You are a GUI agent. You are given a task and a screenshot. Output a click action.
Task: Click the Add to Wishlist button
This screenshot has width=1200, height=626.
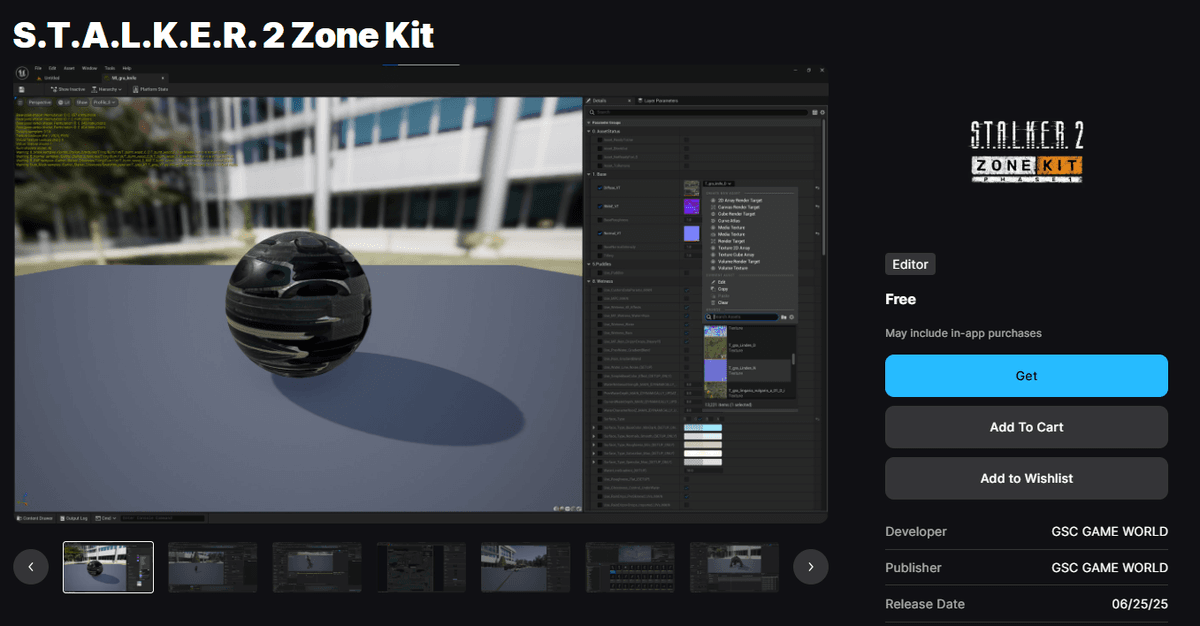click(1026, 478)
